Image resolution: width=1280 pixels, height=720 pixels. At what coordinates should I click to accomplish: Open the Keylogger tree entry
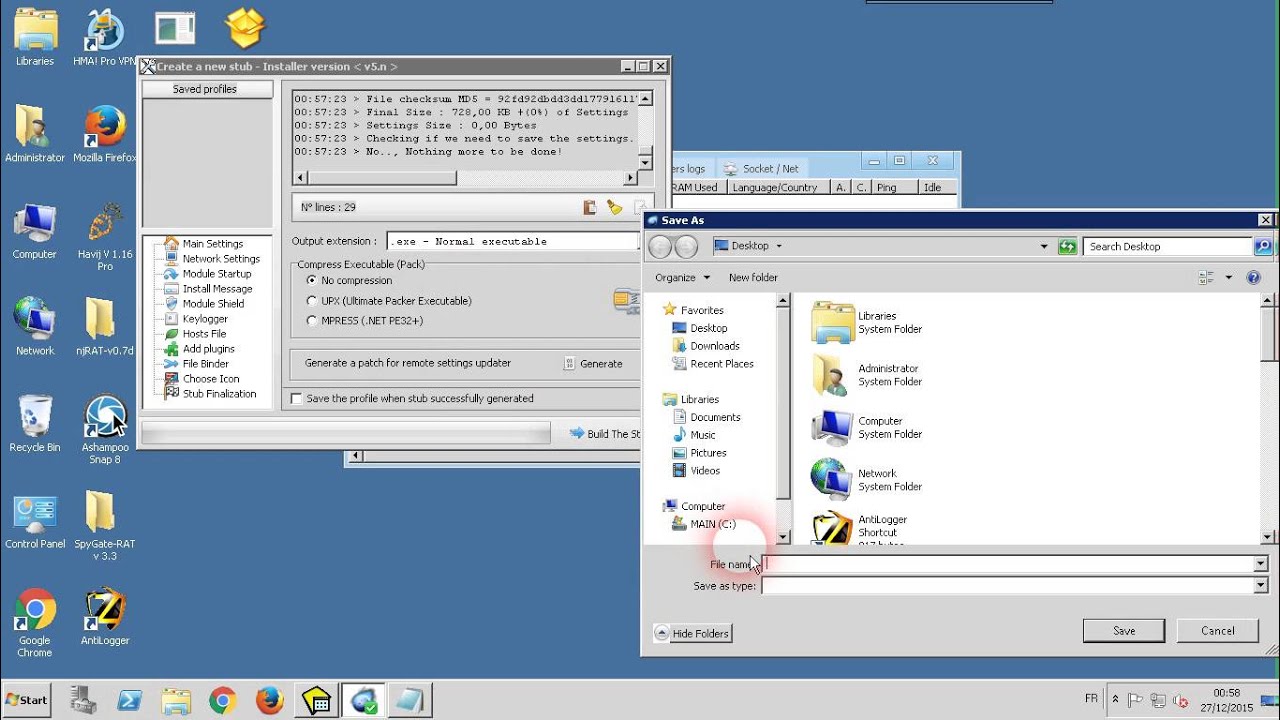205,319
